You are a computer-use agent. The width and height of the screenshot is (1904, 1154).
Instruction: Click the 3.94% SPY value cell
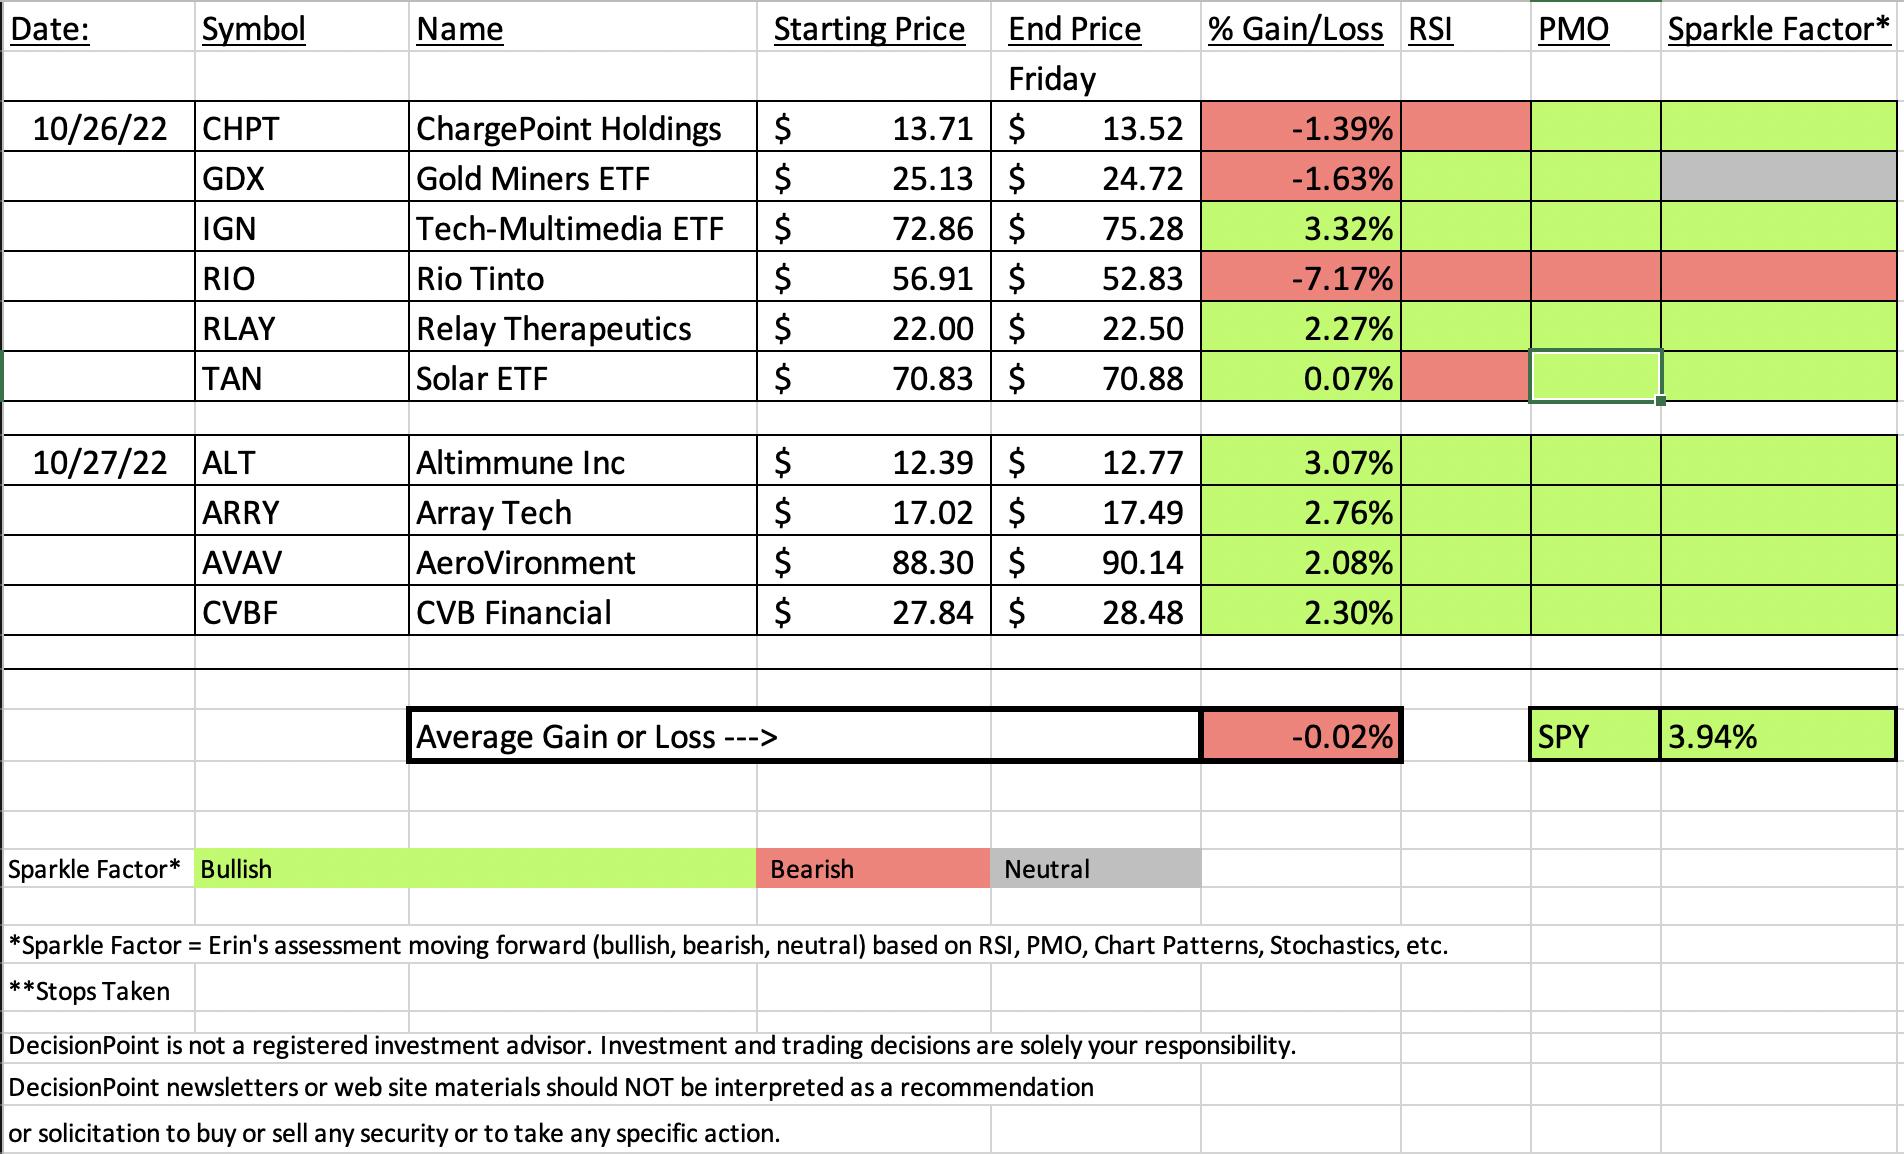click(x=1776, y=737)
